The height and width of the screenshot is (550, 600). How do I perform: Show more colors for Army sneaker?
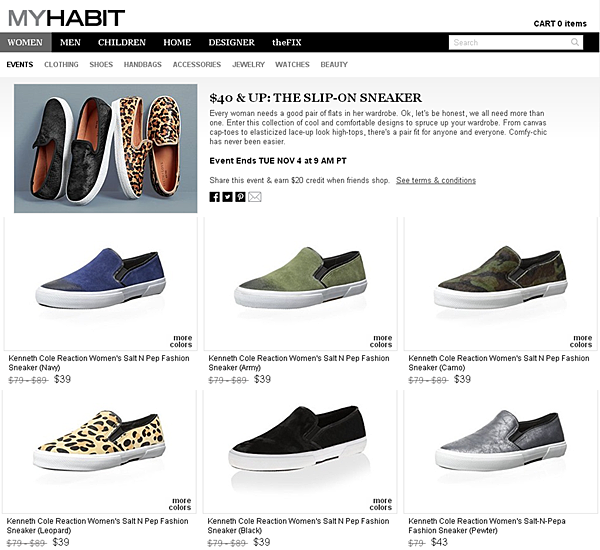point(381,341)
